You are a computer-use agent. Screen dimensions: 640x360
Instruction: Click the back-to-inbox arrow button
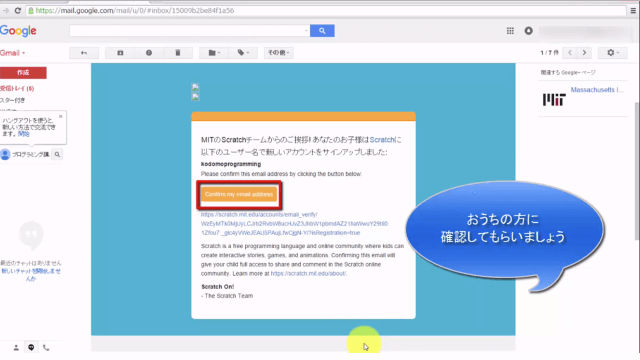[x=84, y=53]
